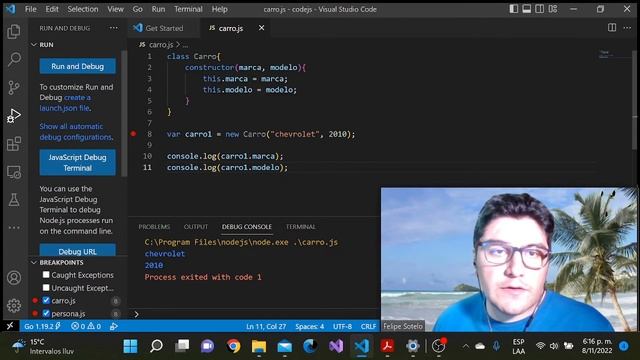Toggle the secondary side bar layout icon
The image size is (640, 360).
click(x=540, y=9)
